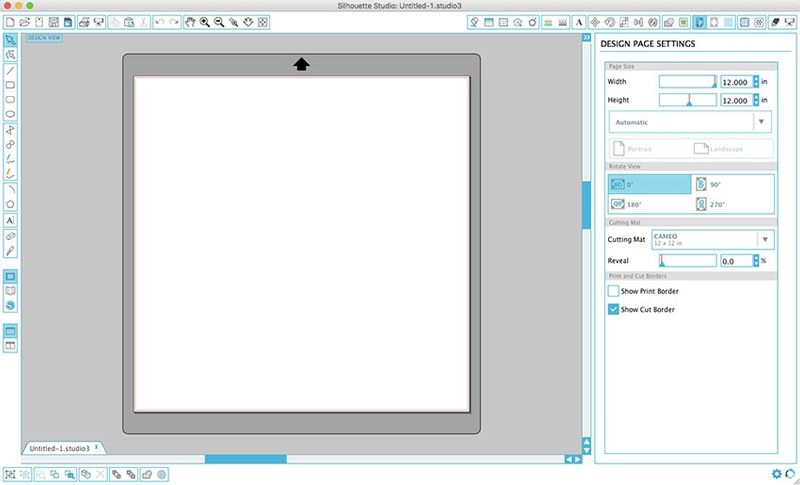800x485 pixels.
Task: Open the Library view icon
Action: tap(10, 291)
